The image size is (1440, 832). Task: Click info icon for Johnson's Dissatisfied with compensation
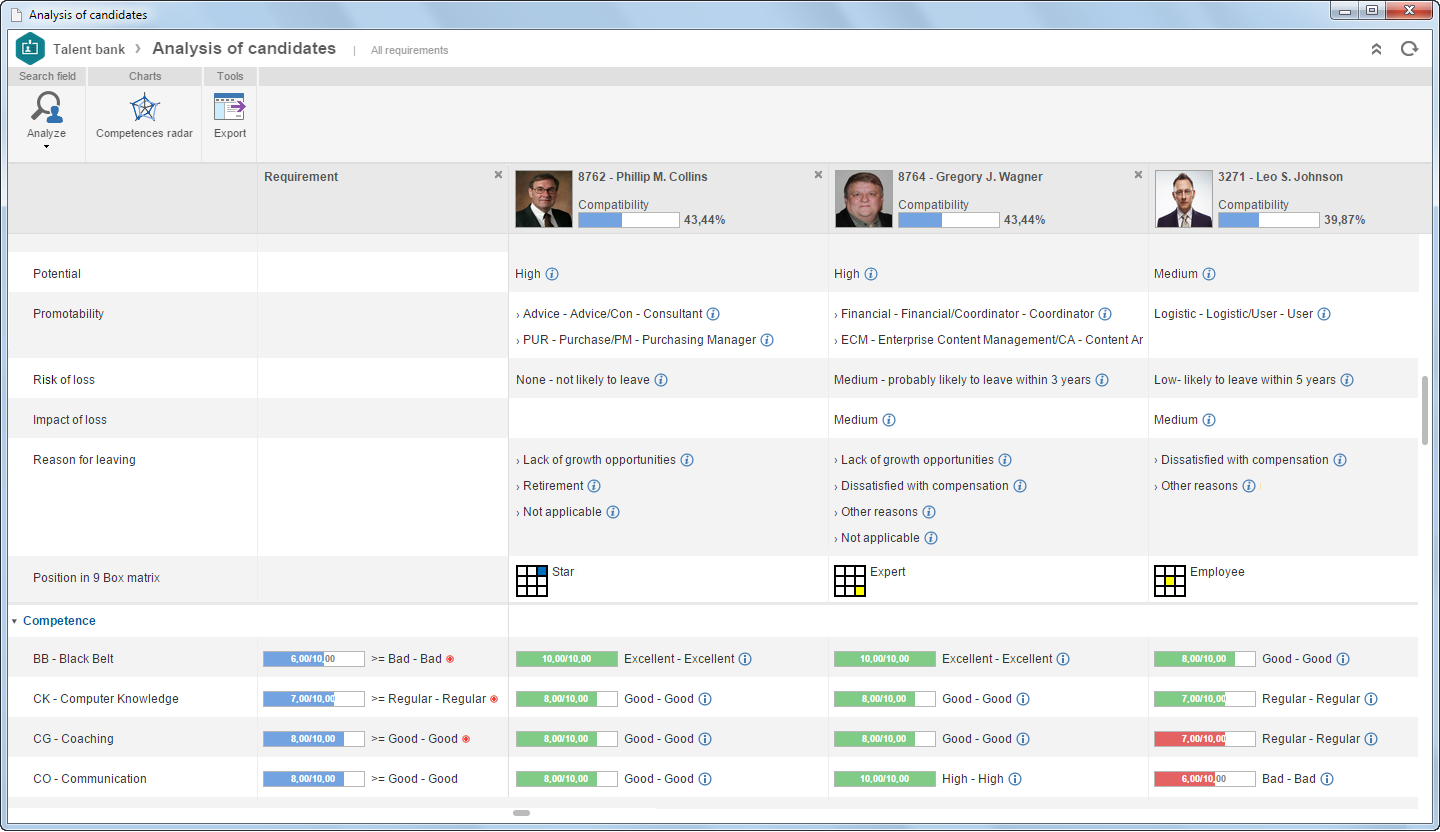point(1340,460)
